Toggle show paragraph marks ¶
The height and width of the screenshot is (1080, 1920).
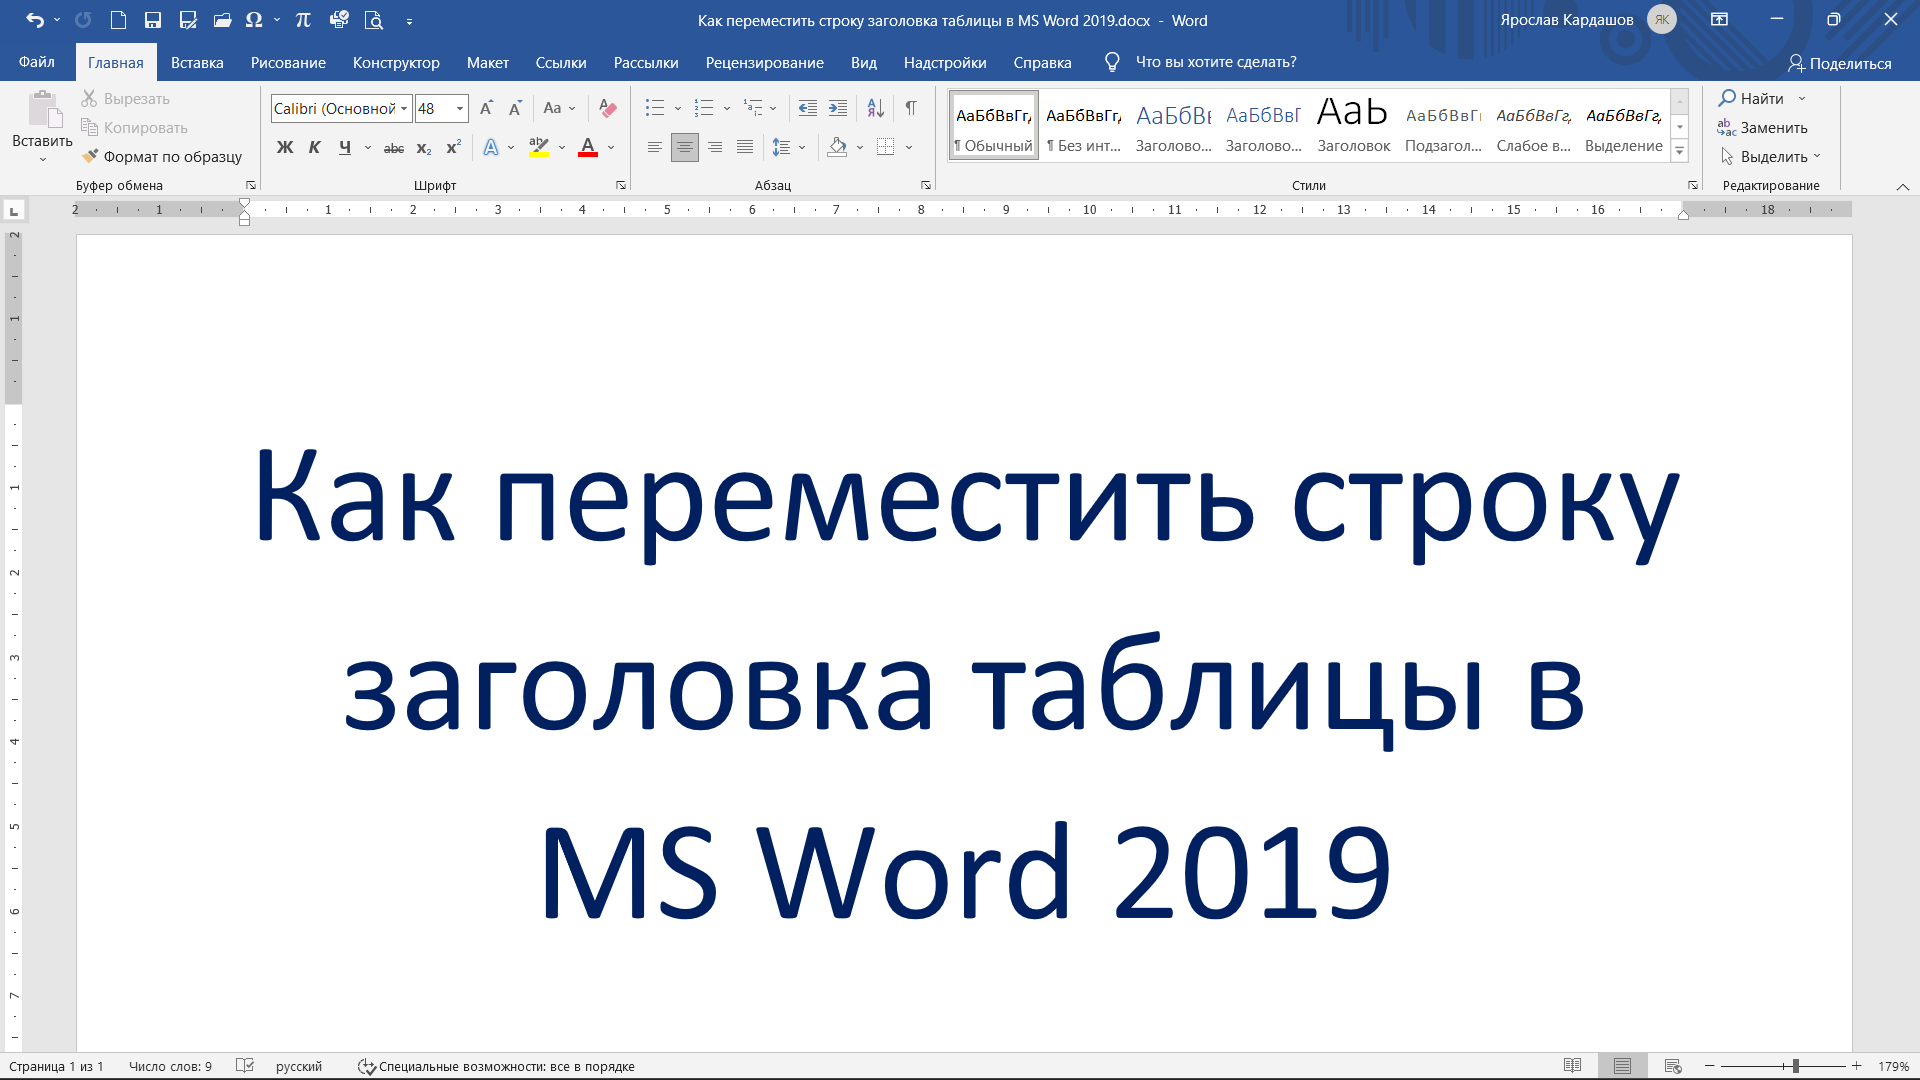[x=911, y=108]
